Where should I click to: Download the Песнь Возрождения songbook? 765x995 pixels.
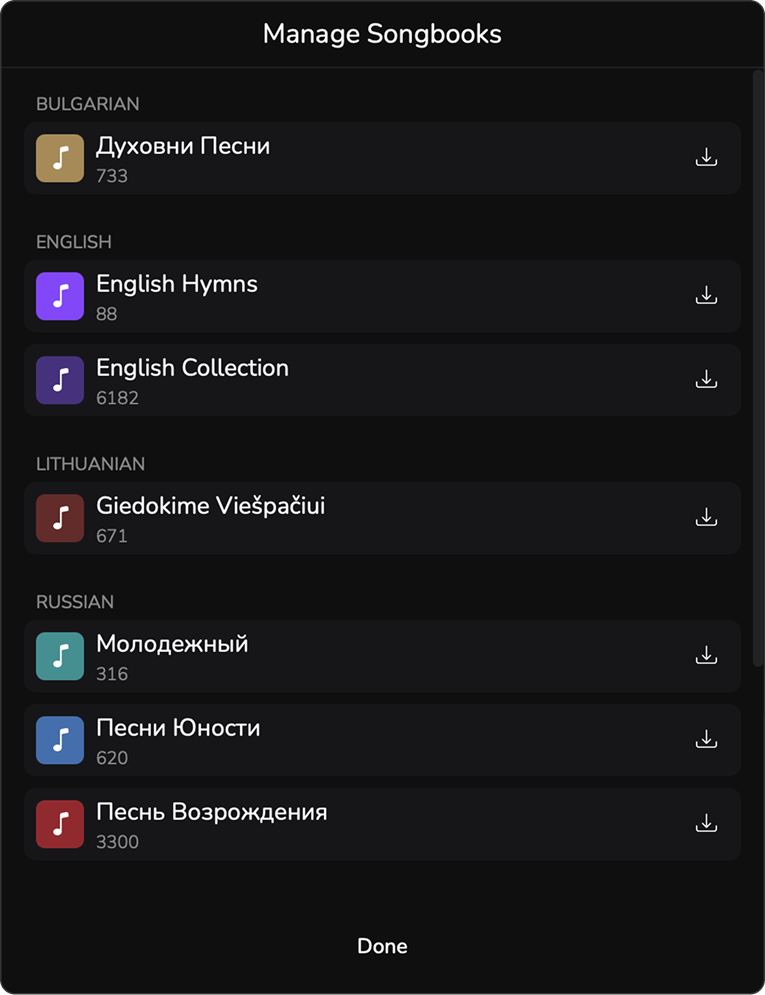[706, 824]
